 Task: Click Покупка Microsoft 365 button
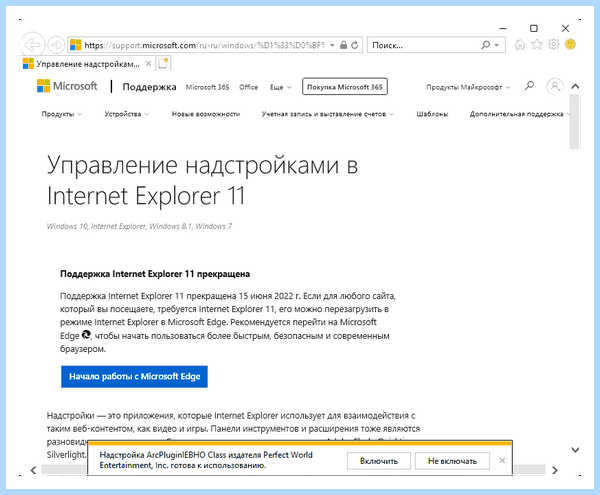coord(345,87)
